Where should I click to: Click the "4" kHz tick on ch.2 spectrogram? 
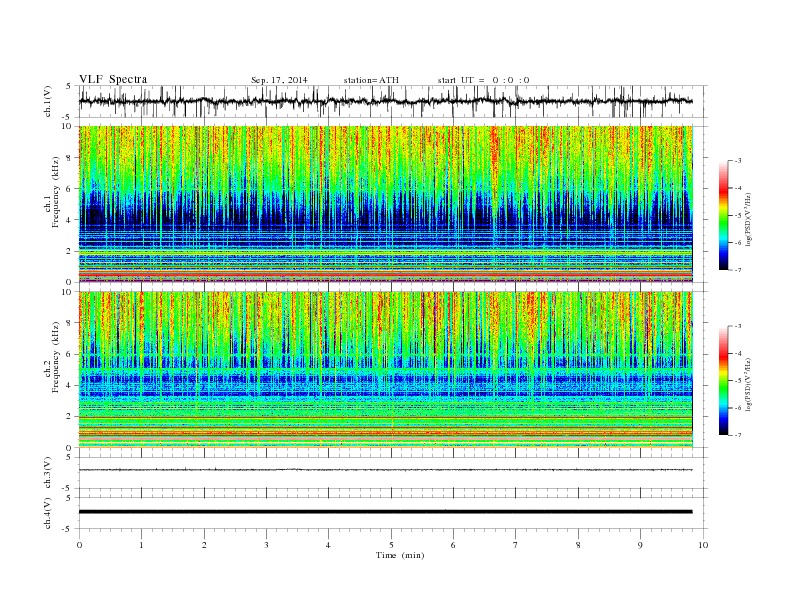(70, 386)
